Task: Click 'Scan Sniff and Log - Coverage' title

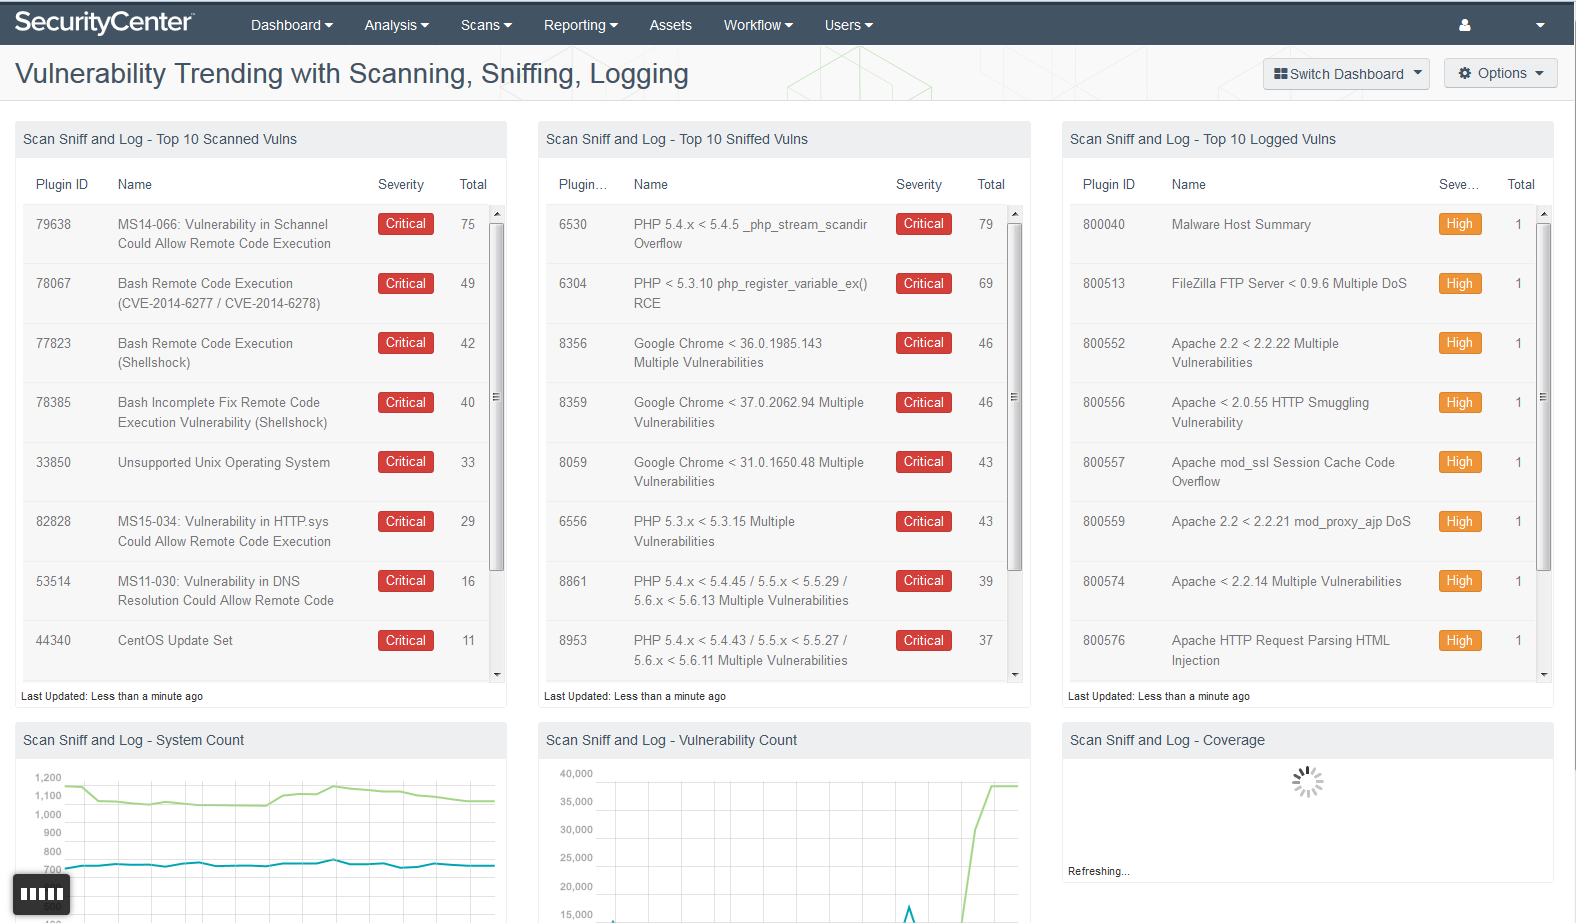Action: pos(1167,741)
